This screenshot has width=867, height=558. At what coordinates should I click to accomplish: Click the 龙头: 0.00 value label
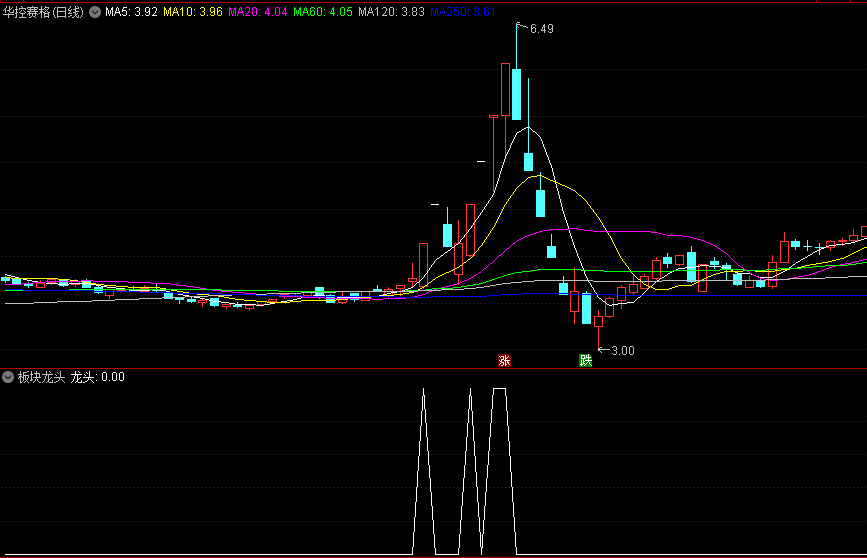[98, 377]
